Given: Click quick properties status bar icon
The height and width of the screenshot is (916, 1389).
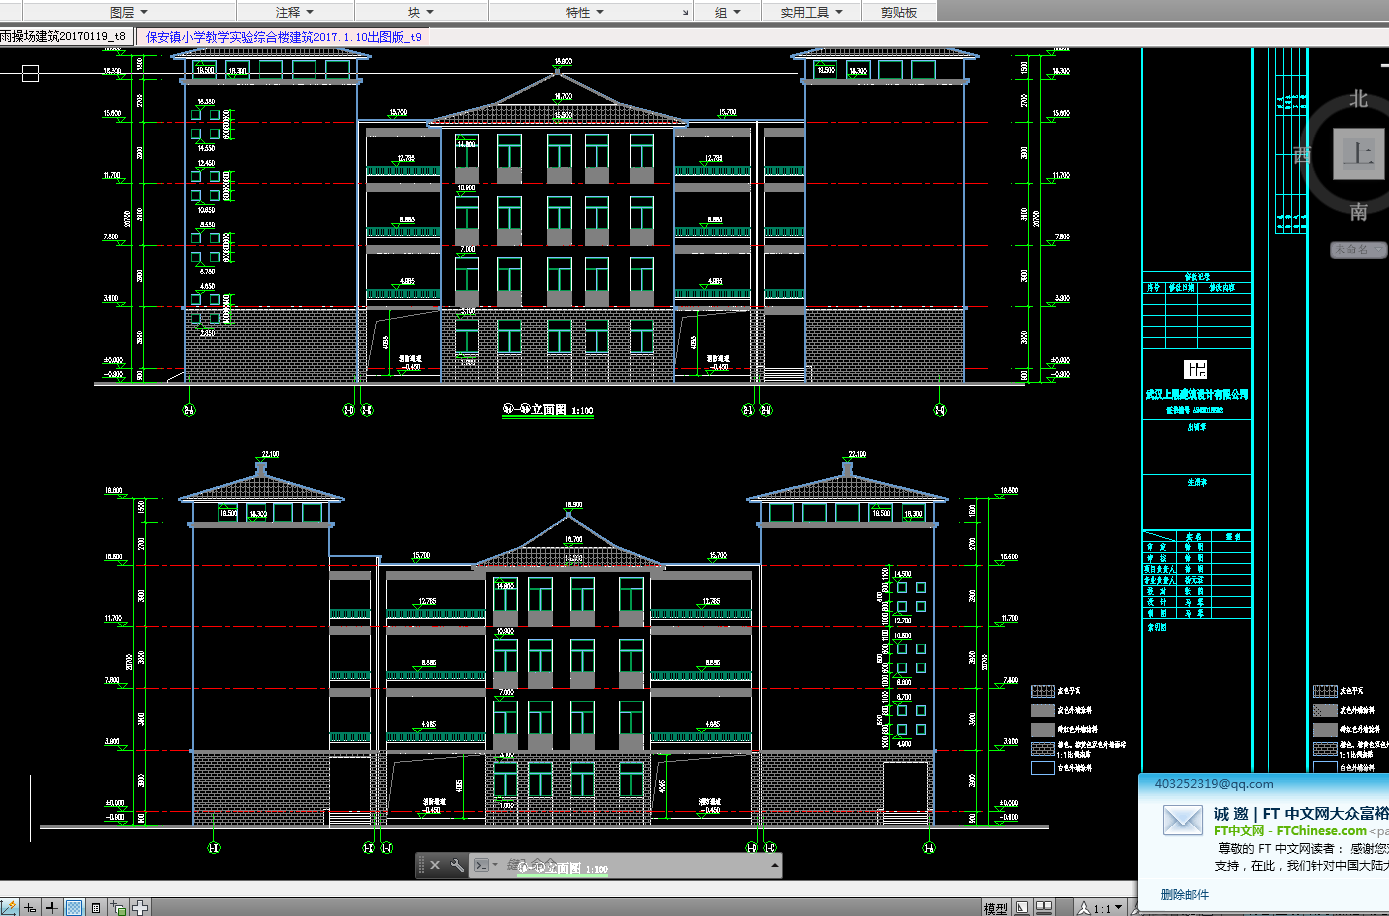Looking at the screenshot, I should [x=96, y=907].
